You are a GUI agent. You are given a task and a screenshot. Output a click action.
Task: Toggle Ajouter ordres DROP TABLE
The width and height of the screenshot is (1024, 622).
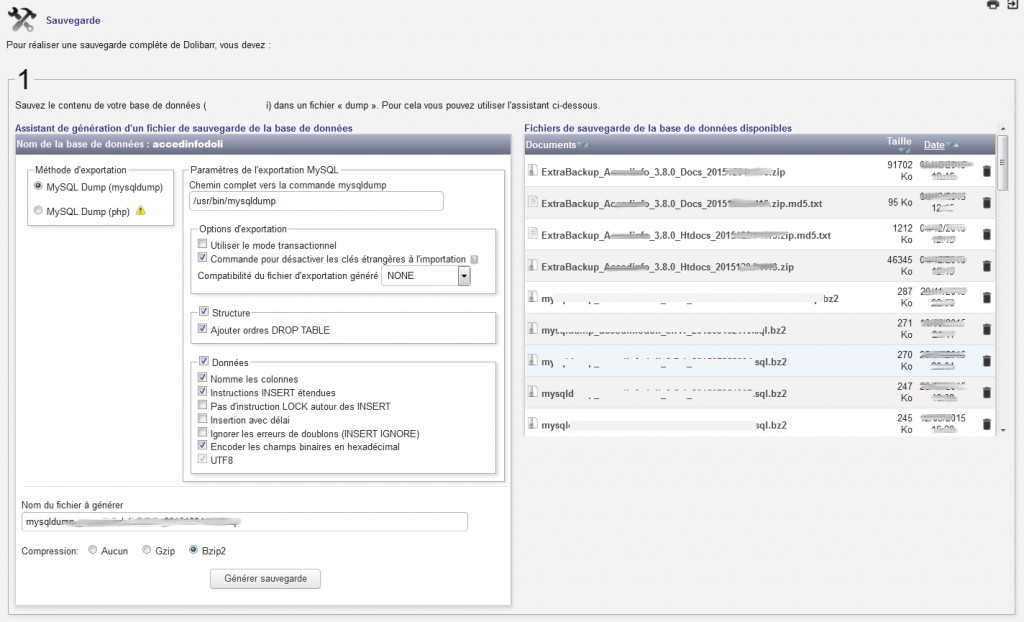point(202,329)
